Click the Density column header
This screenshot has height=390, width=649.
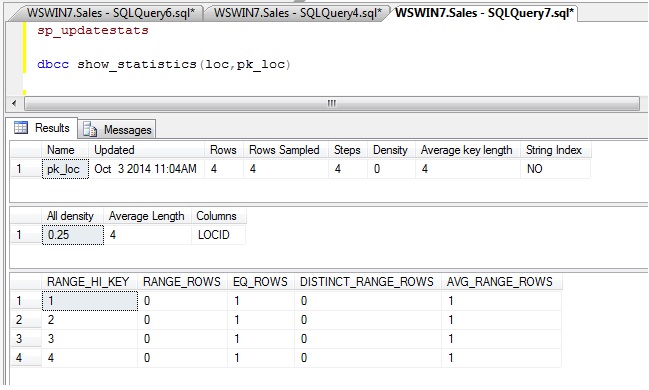point(392,150)
